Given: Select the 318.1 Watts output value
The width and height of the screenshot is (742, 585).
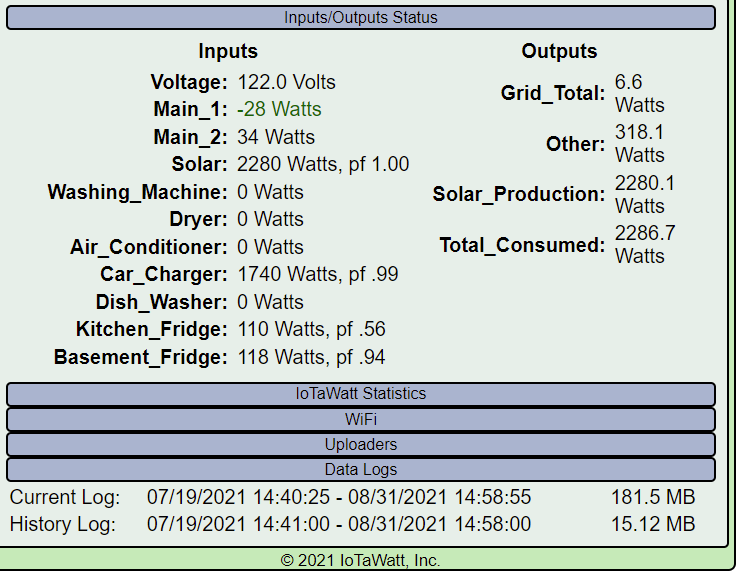Looking at the screenshot, I should [640, 143].
